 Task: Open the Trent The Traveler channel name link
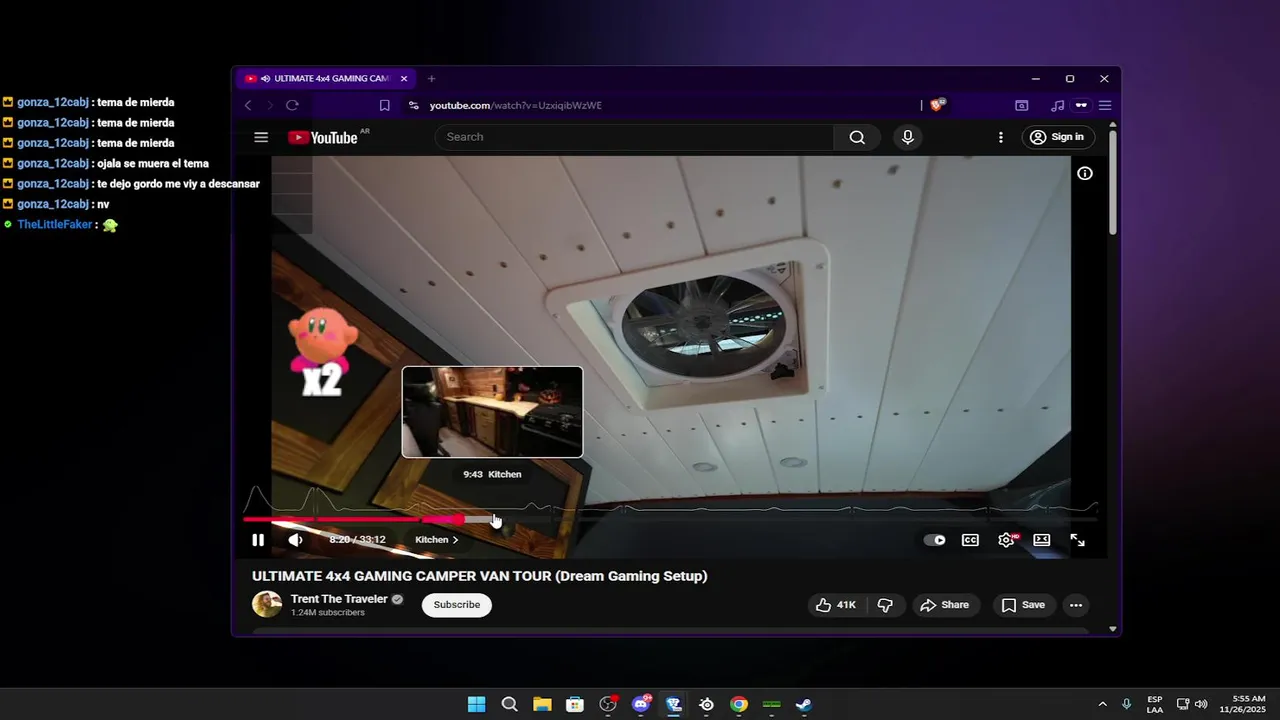pos(339,599)
